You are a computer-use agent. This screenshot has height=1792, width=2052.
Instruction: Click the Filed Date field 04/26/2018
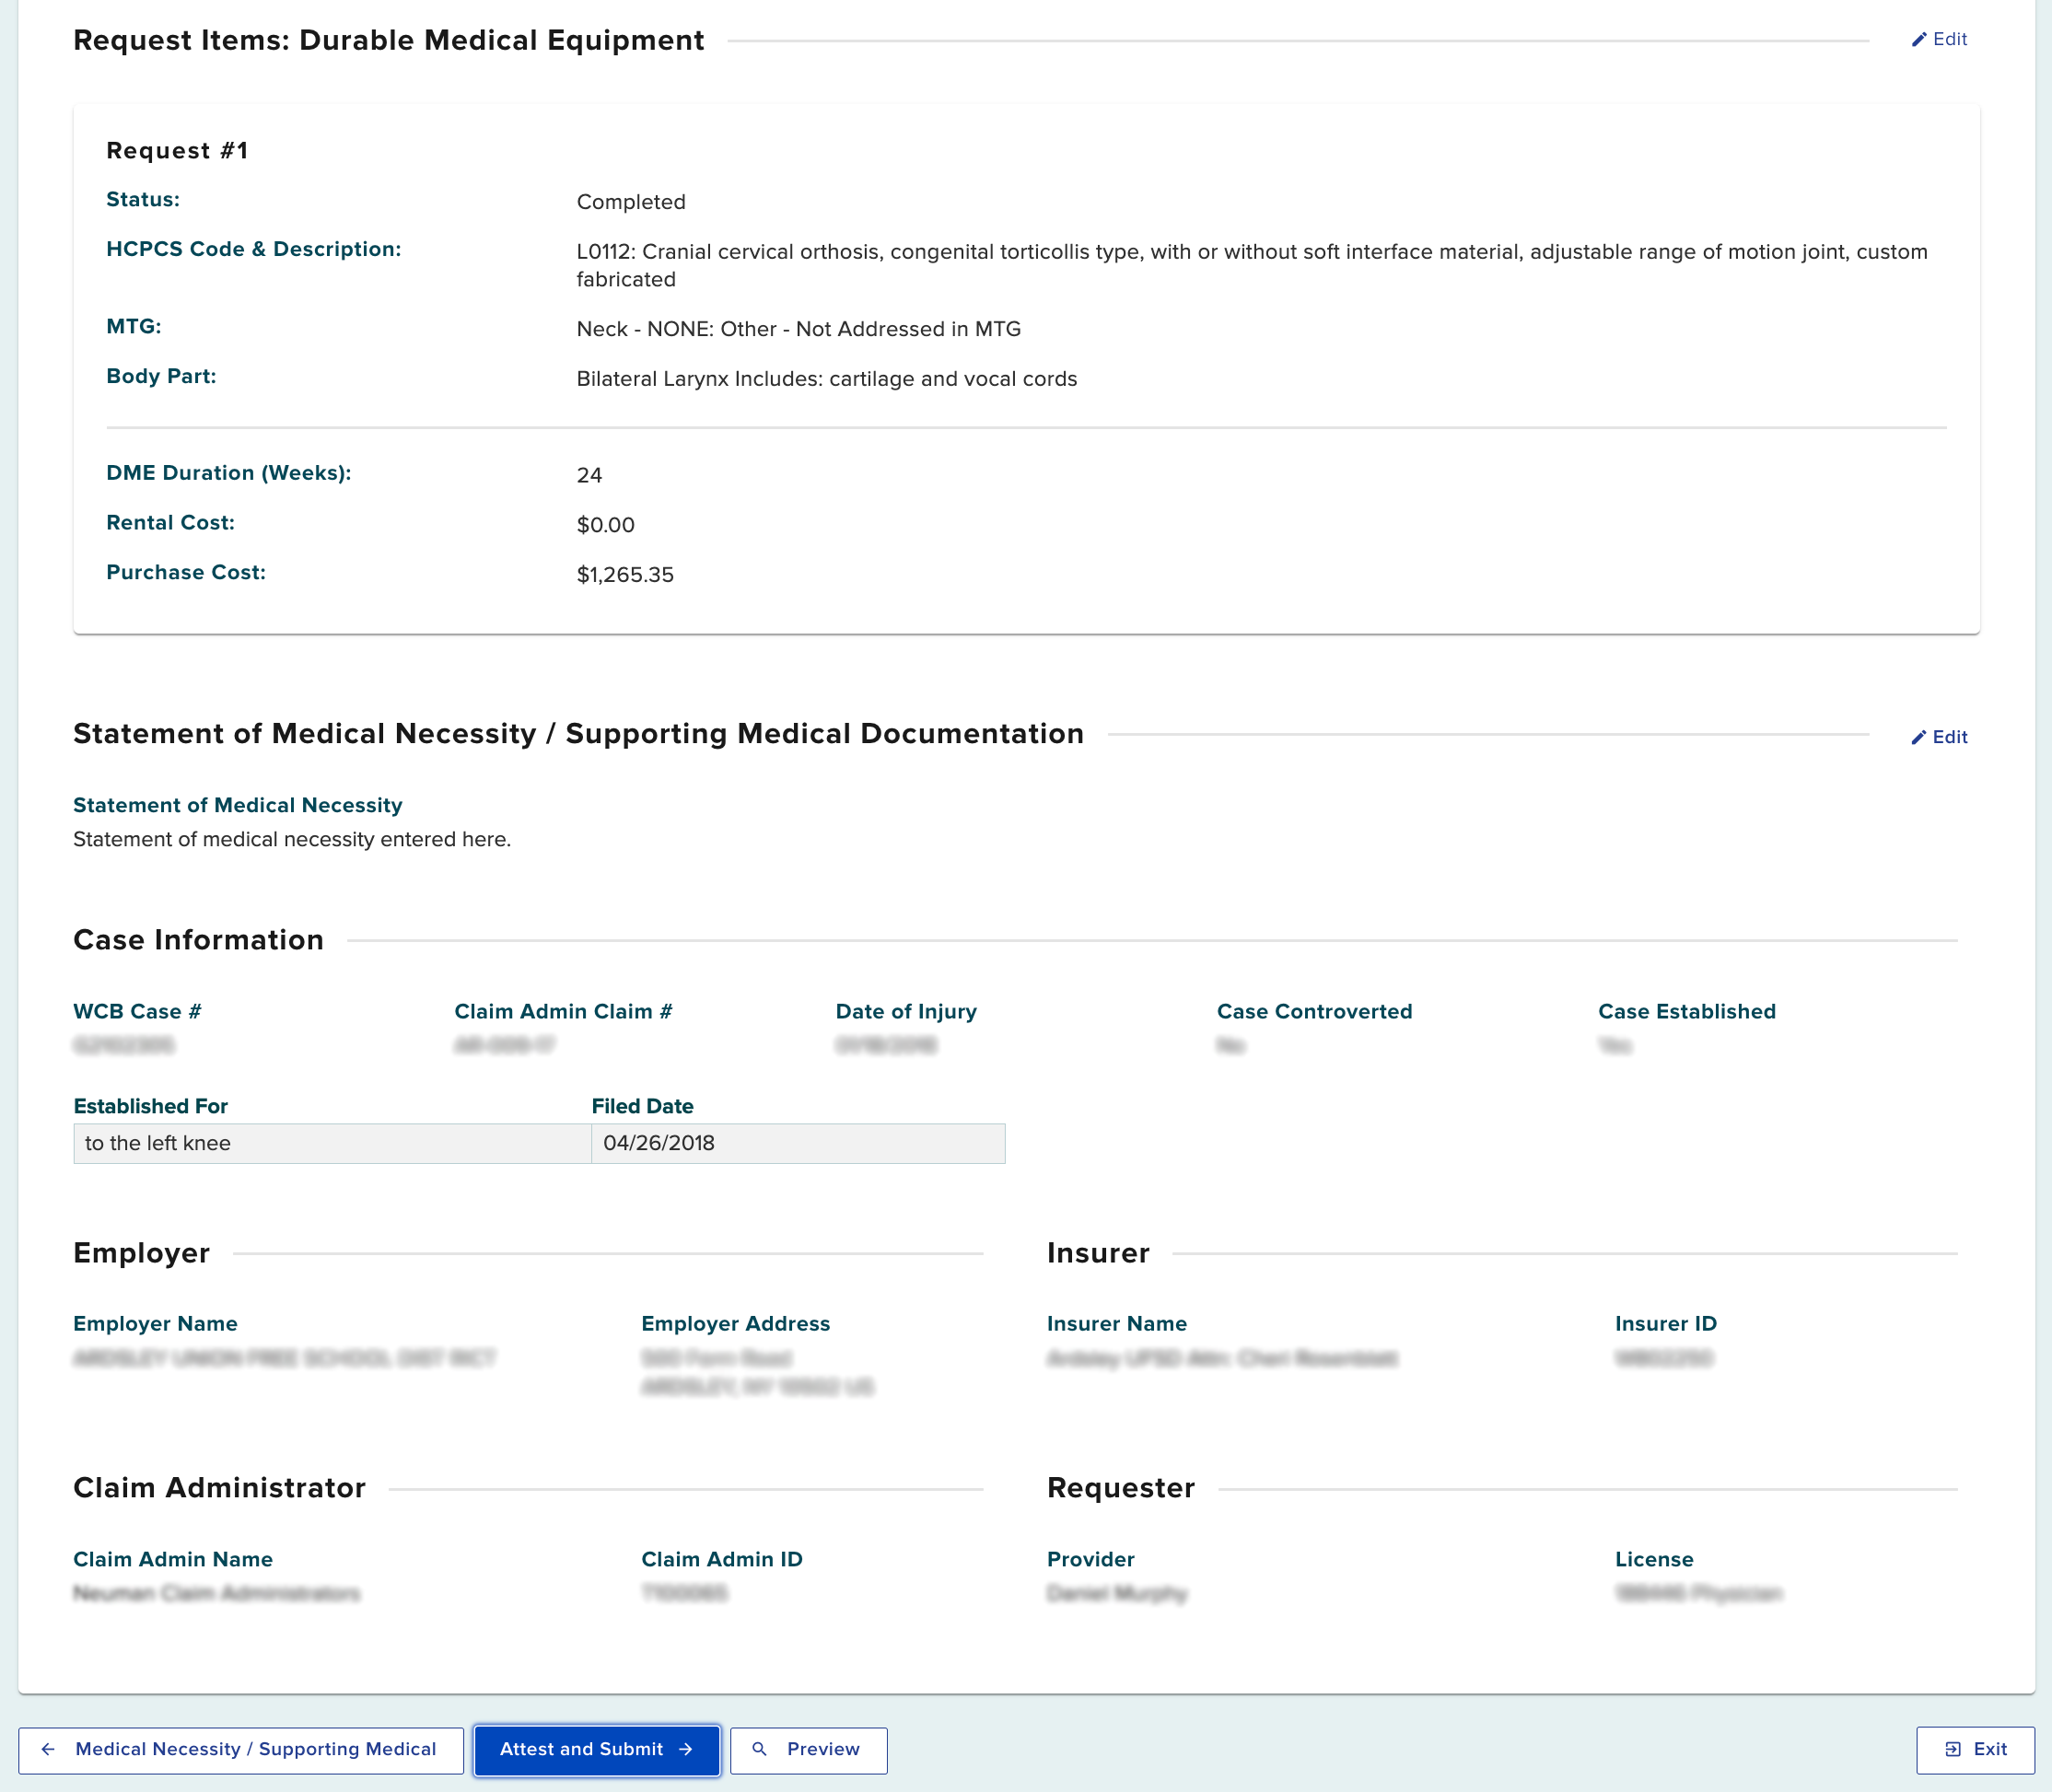click(797, 1143)
